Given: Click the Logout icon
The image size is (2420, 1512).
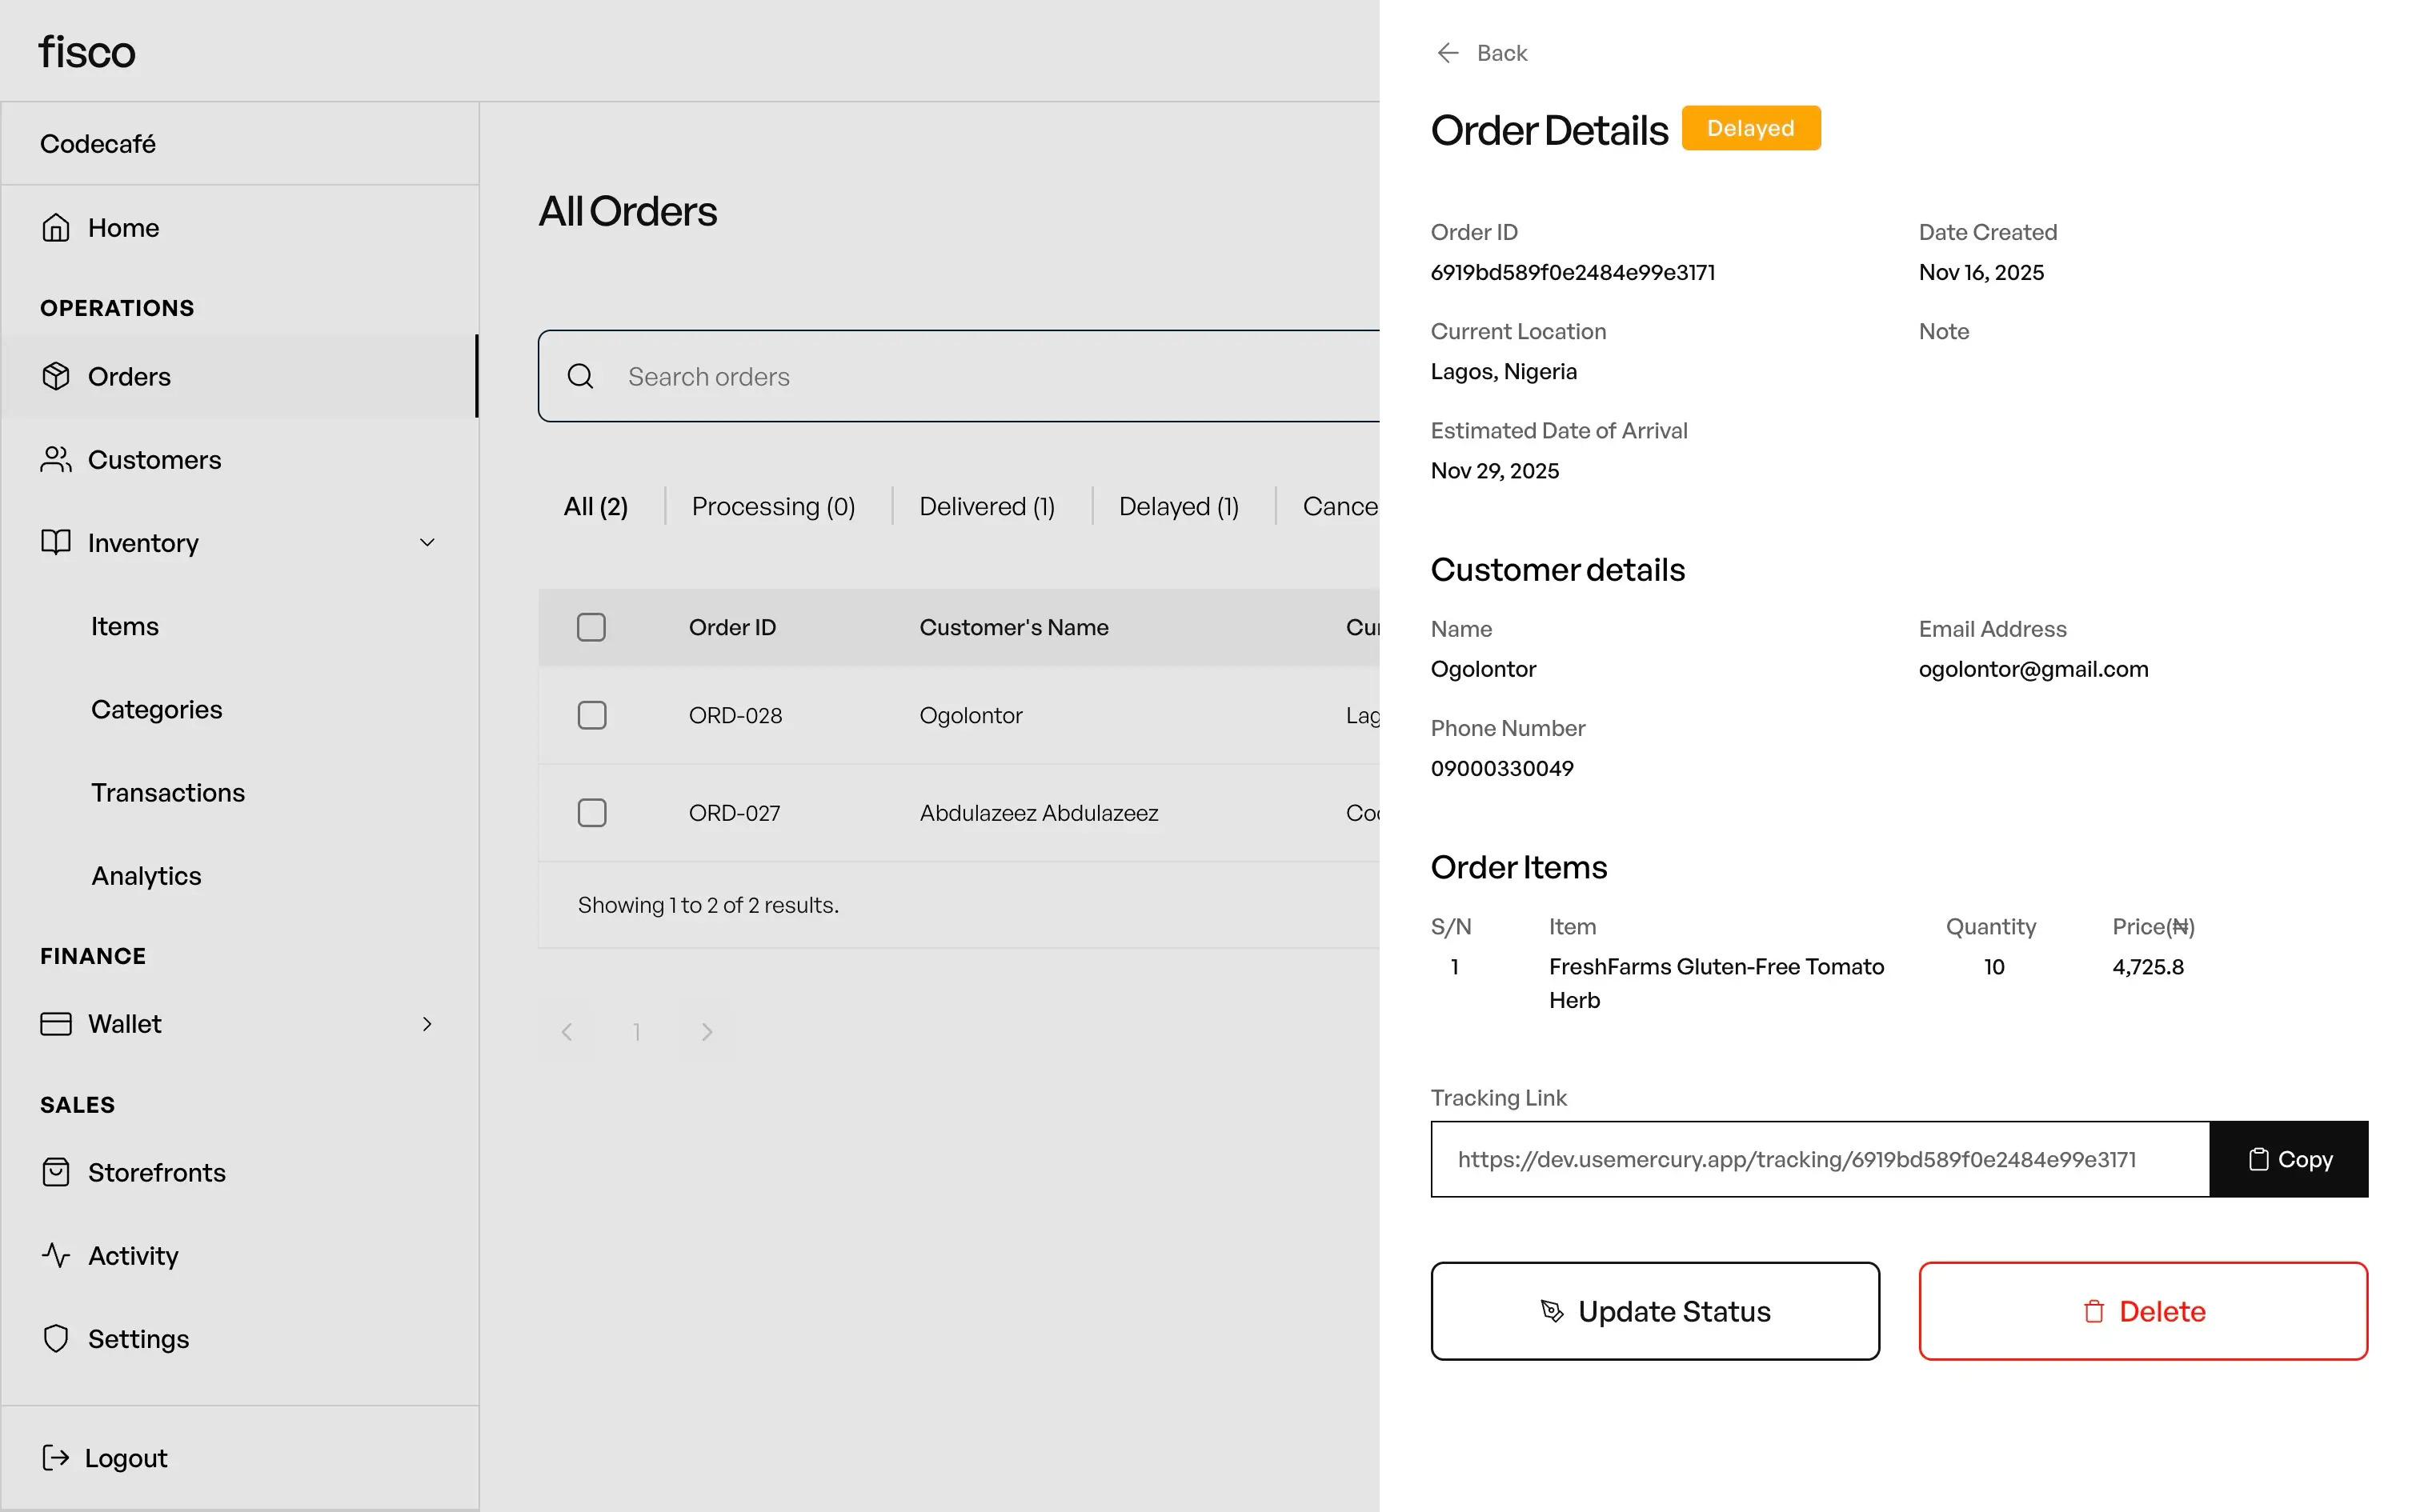Looking at the screenshot, I should 57,1457.
